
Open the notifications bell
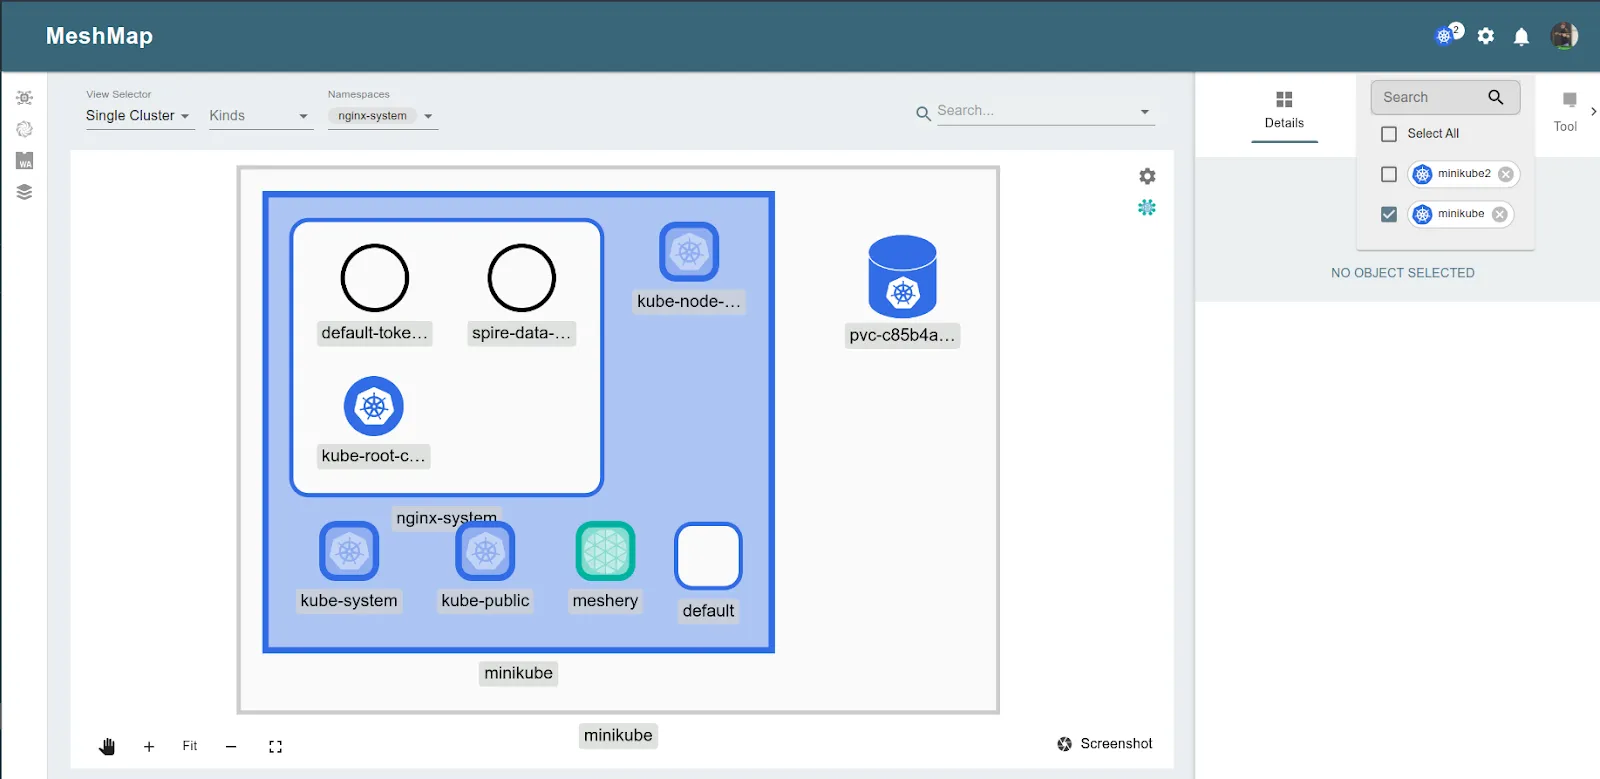click(1521, 37)
